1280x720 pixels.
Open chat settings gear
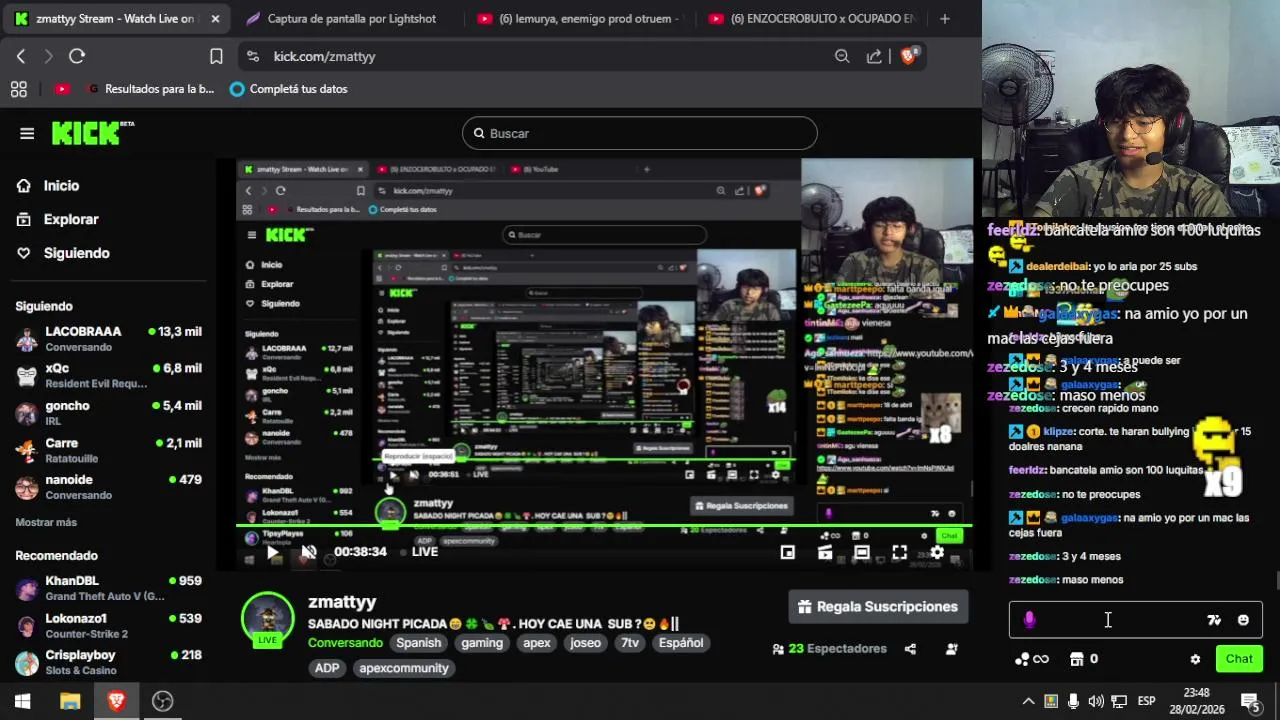[x=1195, y=659]
